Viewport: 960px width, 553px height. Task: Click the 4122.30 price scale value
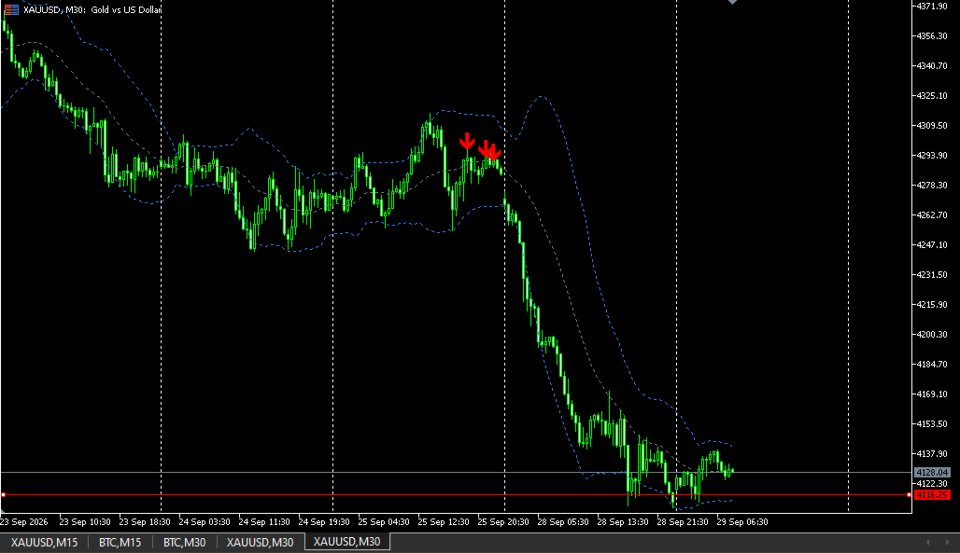tap(931, 484)
